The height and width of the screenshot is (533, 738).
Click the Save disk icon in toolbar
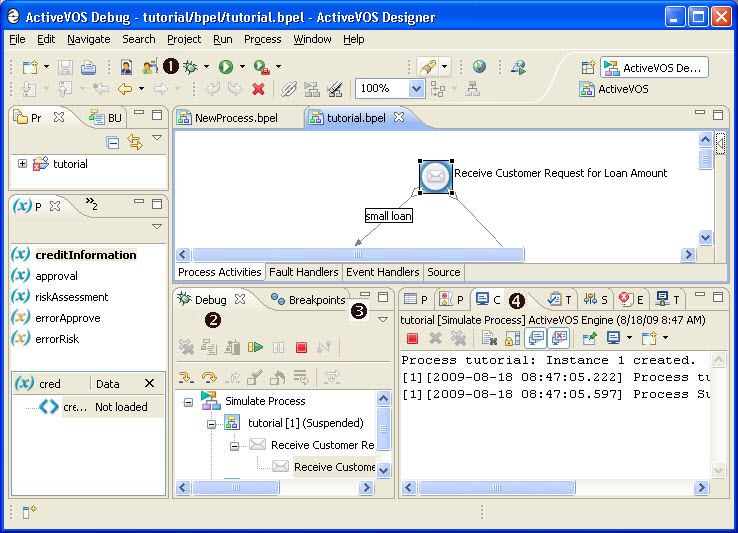65,67
